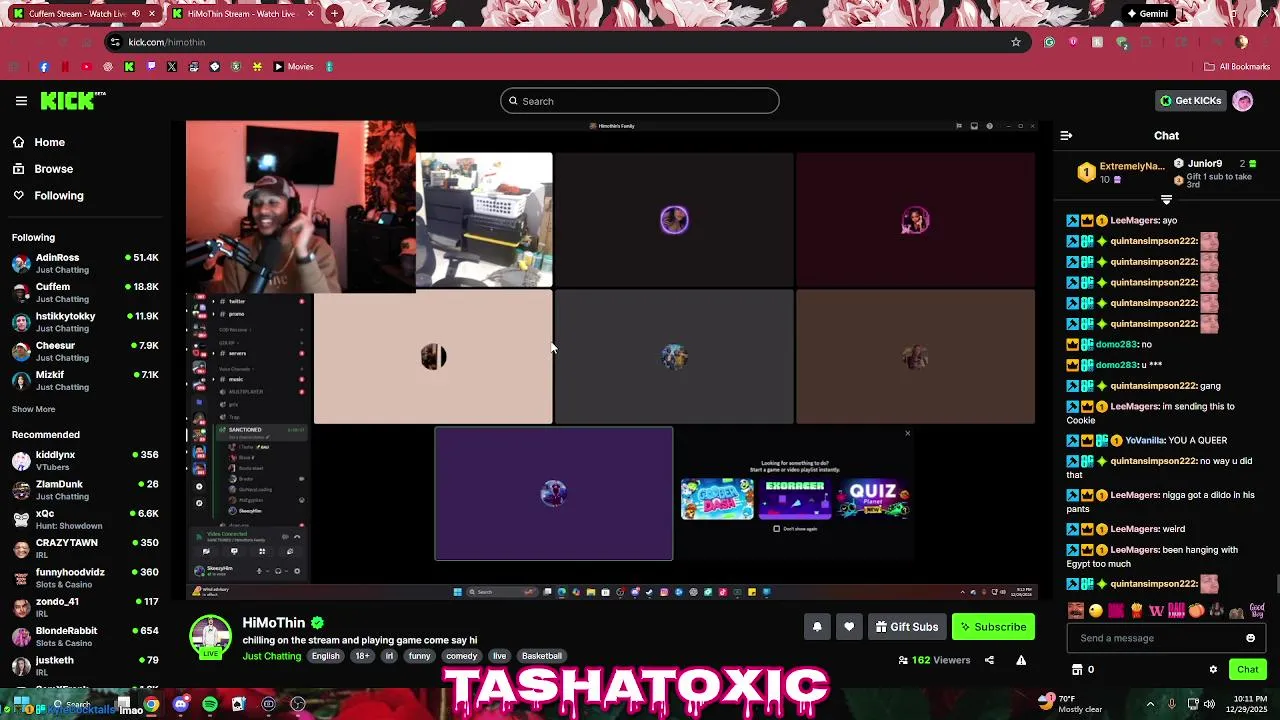The height and width of the screenshot is (720, 1280).
Task: Open the X (Twitter) bookmark
Action: tap(172, 67)
